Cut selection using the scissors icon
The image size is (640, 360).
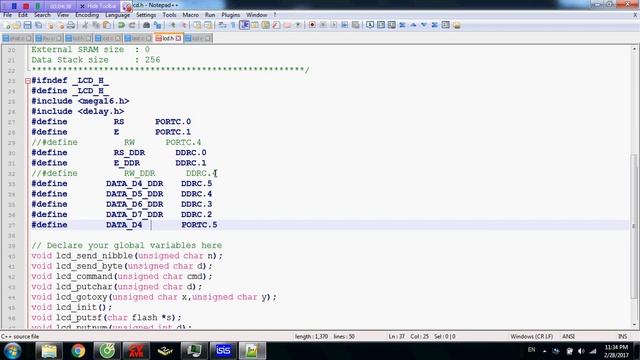click(x=85, y=25)
